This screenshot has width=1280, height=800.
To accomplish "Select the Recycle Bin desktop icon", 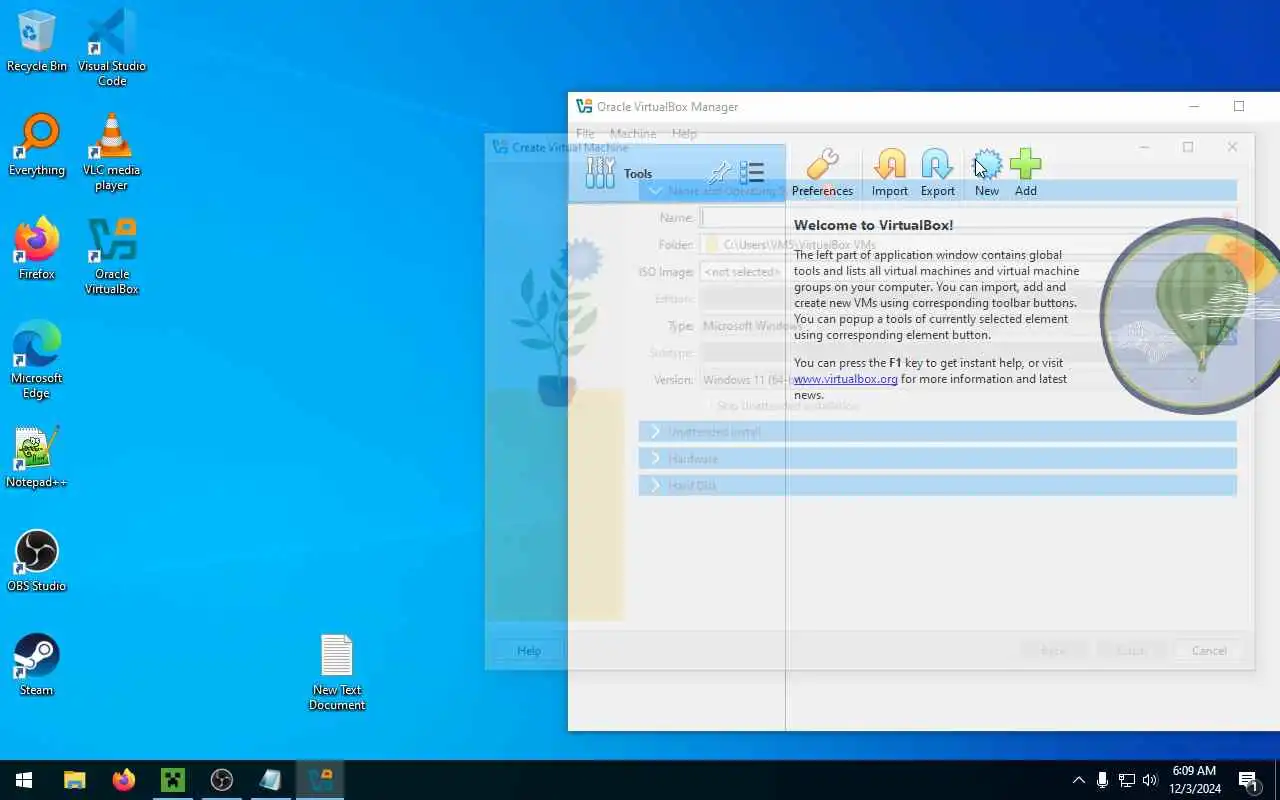I will click(37, 42).
